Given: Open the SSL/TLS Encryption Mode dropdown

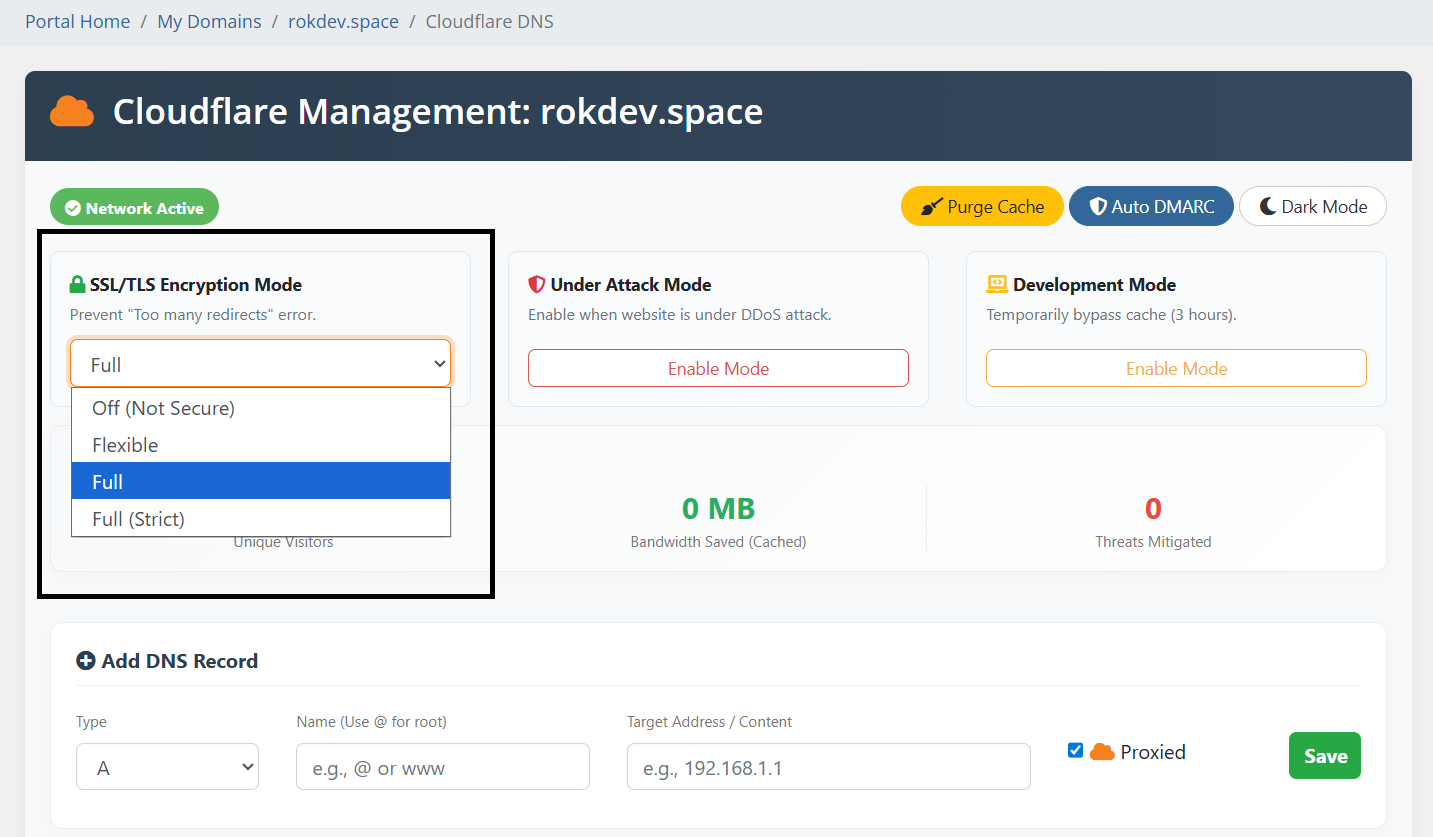Looking at the screenshot, I should (260, 363).
